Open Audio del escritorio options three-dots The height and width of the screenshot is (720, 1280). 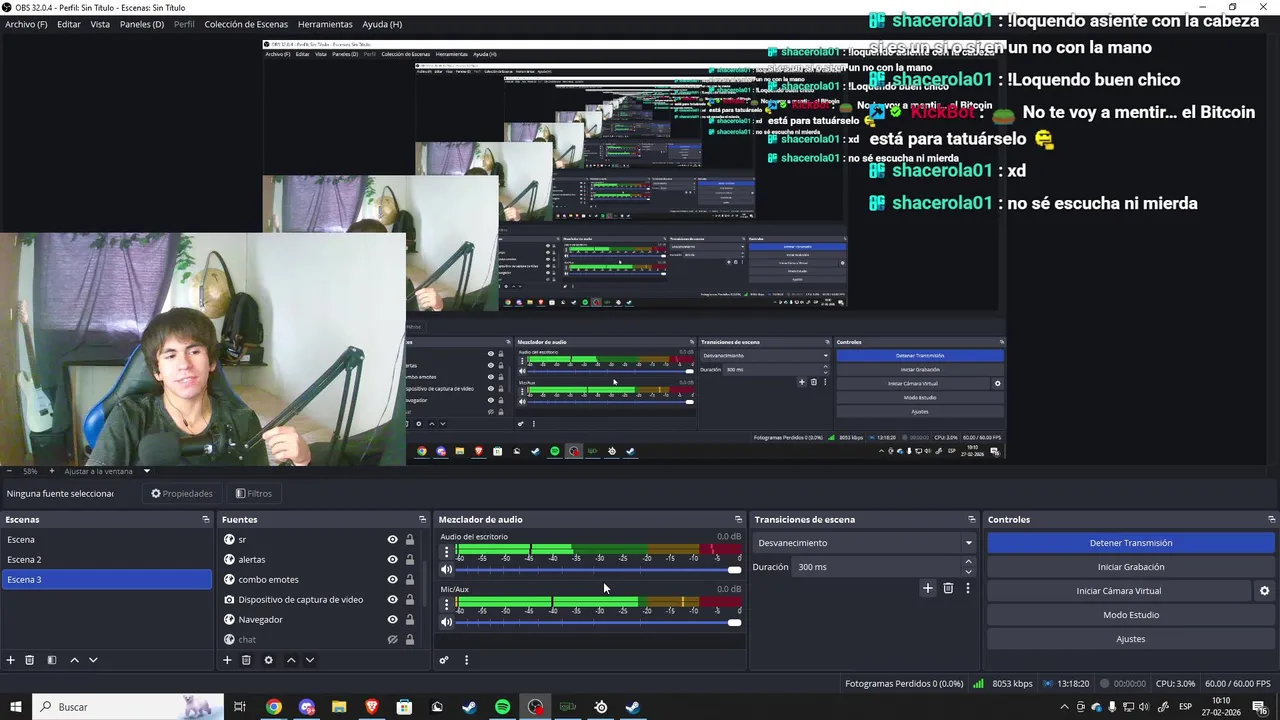446,551
